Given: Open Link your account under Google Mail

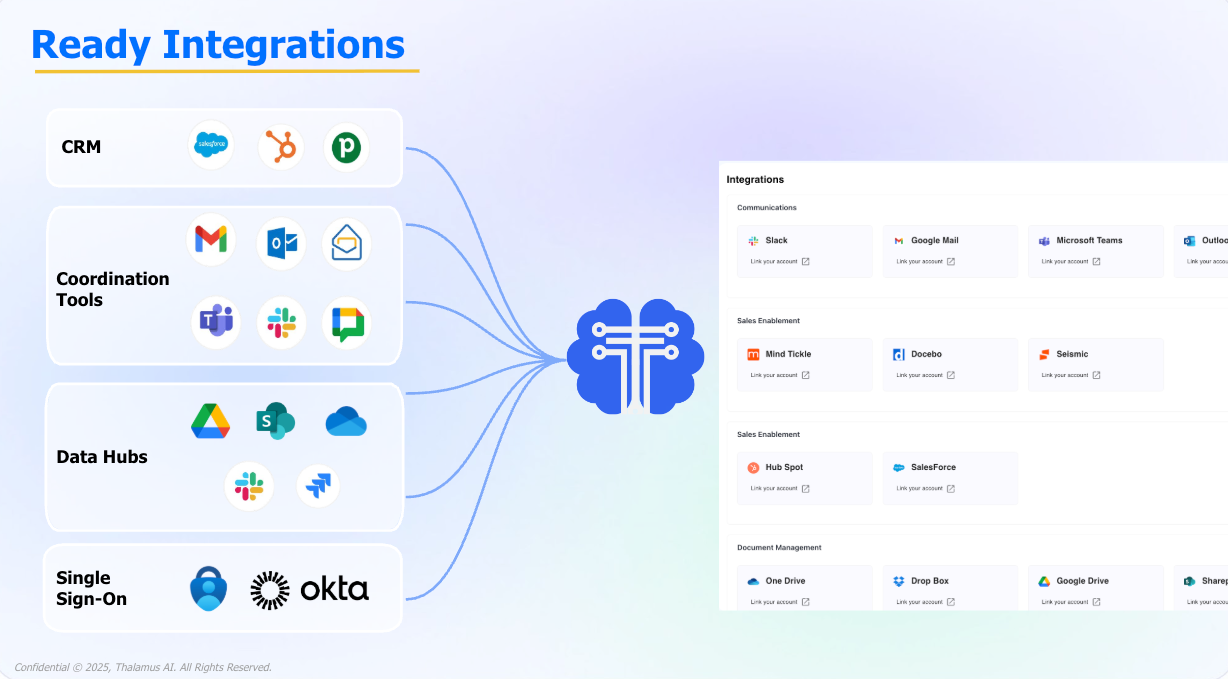Looking at the screenshot, I should [x=925, y=262].
